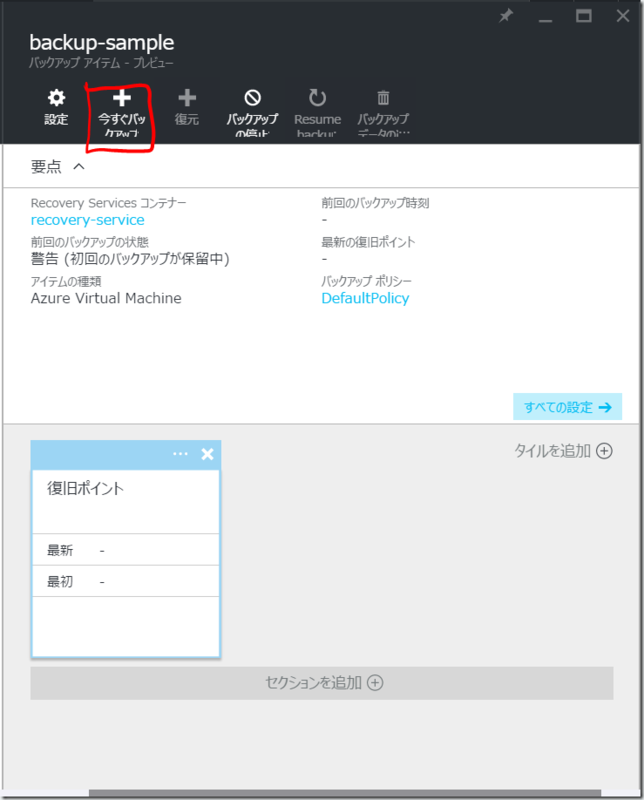Open the 復旧ポイント tile

[x=126, y=549]
